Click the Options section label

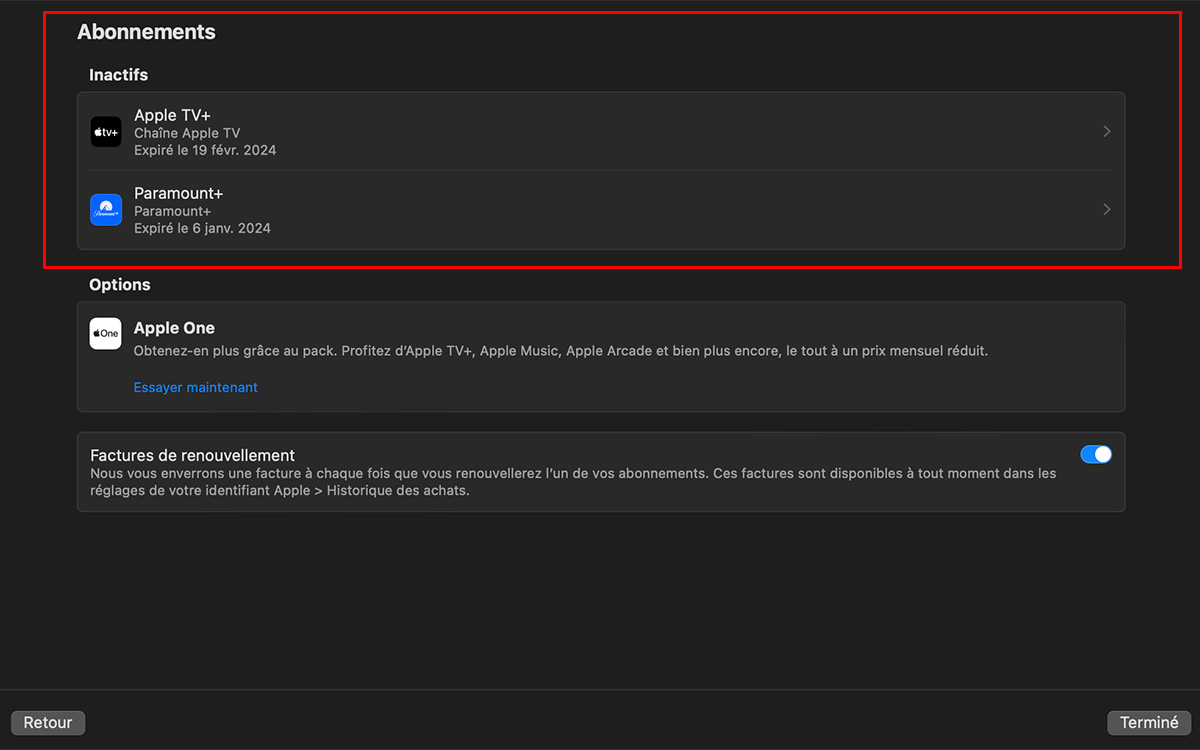point(120,285)
